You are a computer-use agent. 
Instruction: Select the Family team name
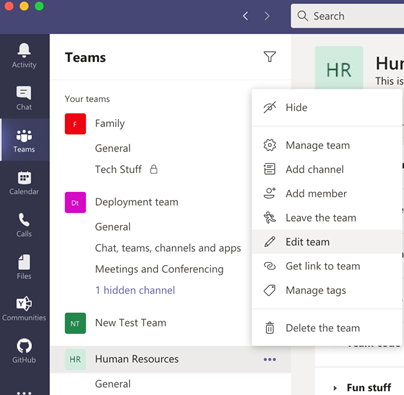(110, 124)
